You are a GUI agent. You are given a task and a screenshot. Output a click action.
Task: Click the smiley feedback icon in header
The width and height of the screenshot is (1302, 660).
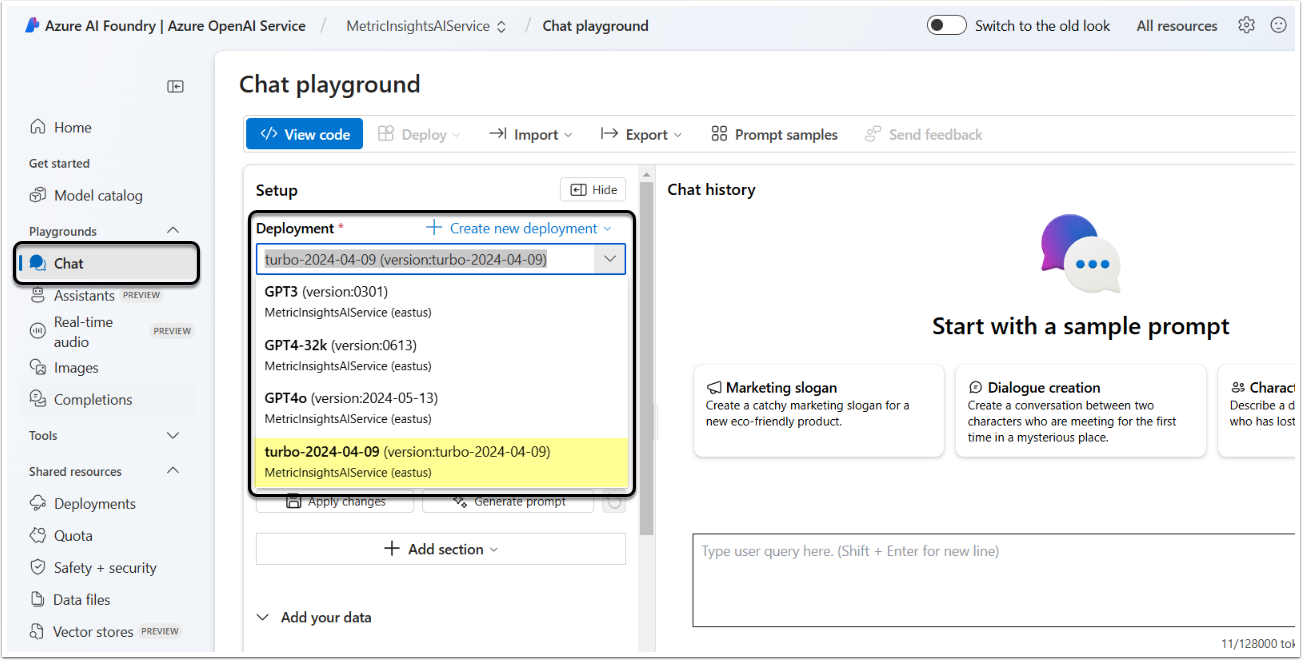click(1278, 25)
